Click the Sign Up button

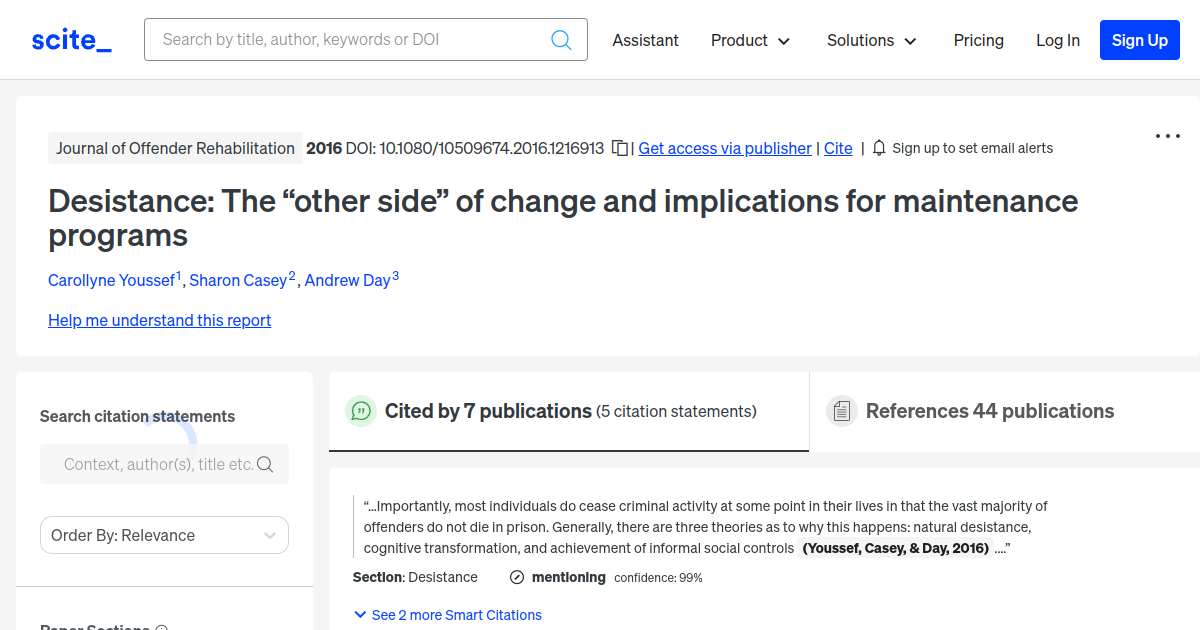pyautogui.click(x=1139, y=40)
